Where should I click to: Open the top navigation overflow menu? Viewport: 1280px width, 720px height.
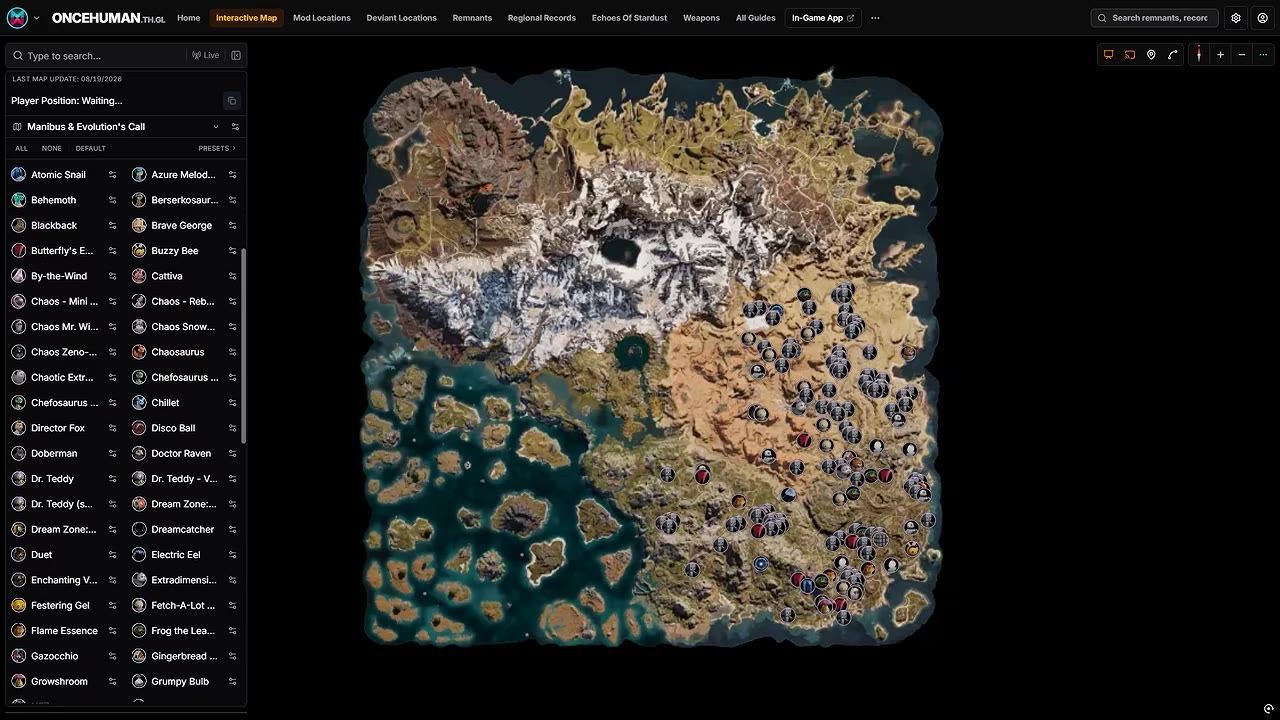coord(875,18)
